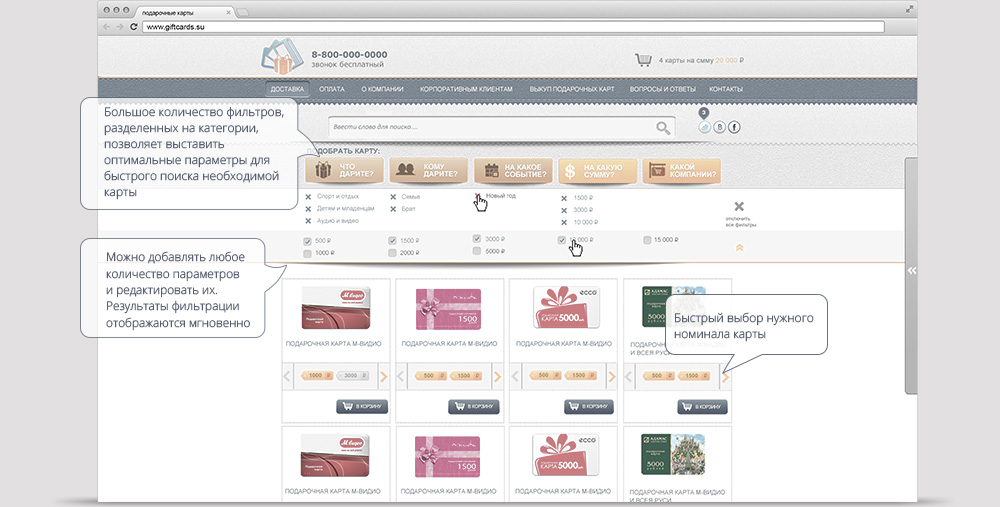Image resolution: width=1000 pixels, height=507 pixels.
Task: Open the На какую сумму? filter
Action: coord(597,170)
